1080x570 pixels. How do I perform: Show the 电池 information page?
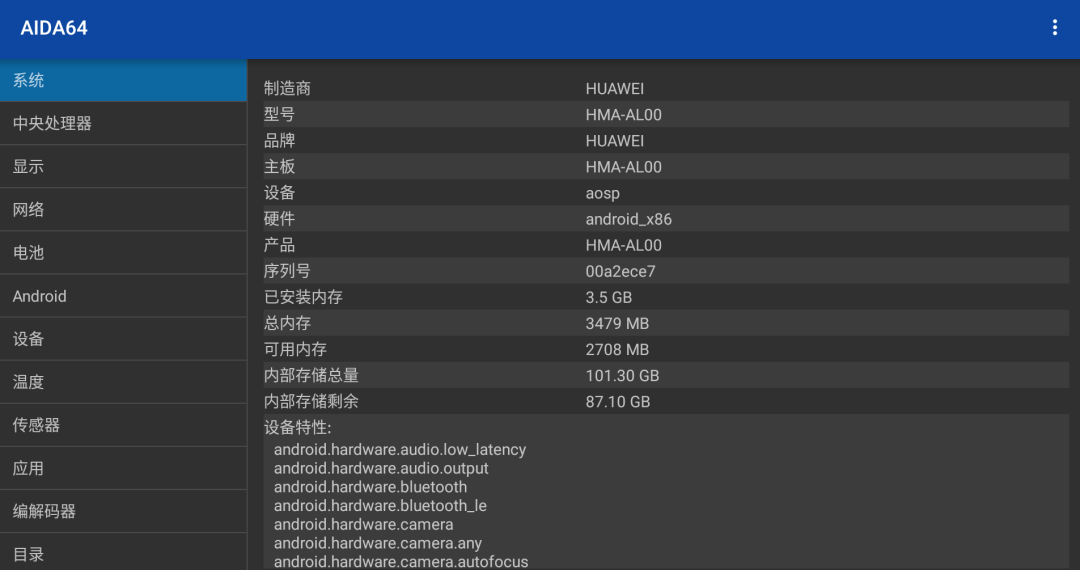tap(123, 253)
